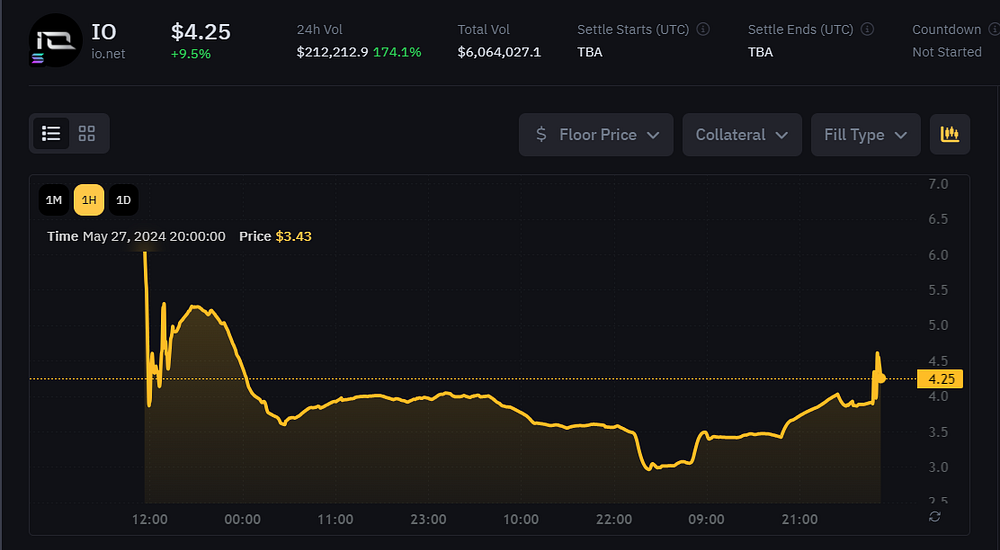Click the chart refresh icon

click(x=934, y=517)
